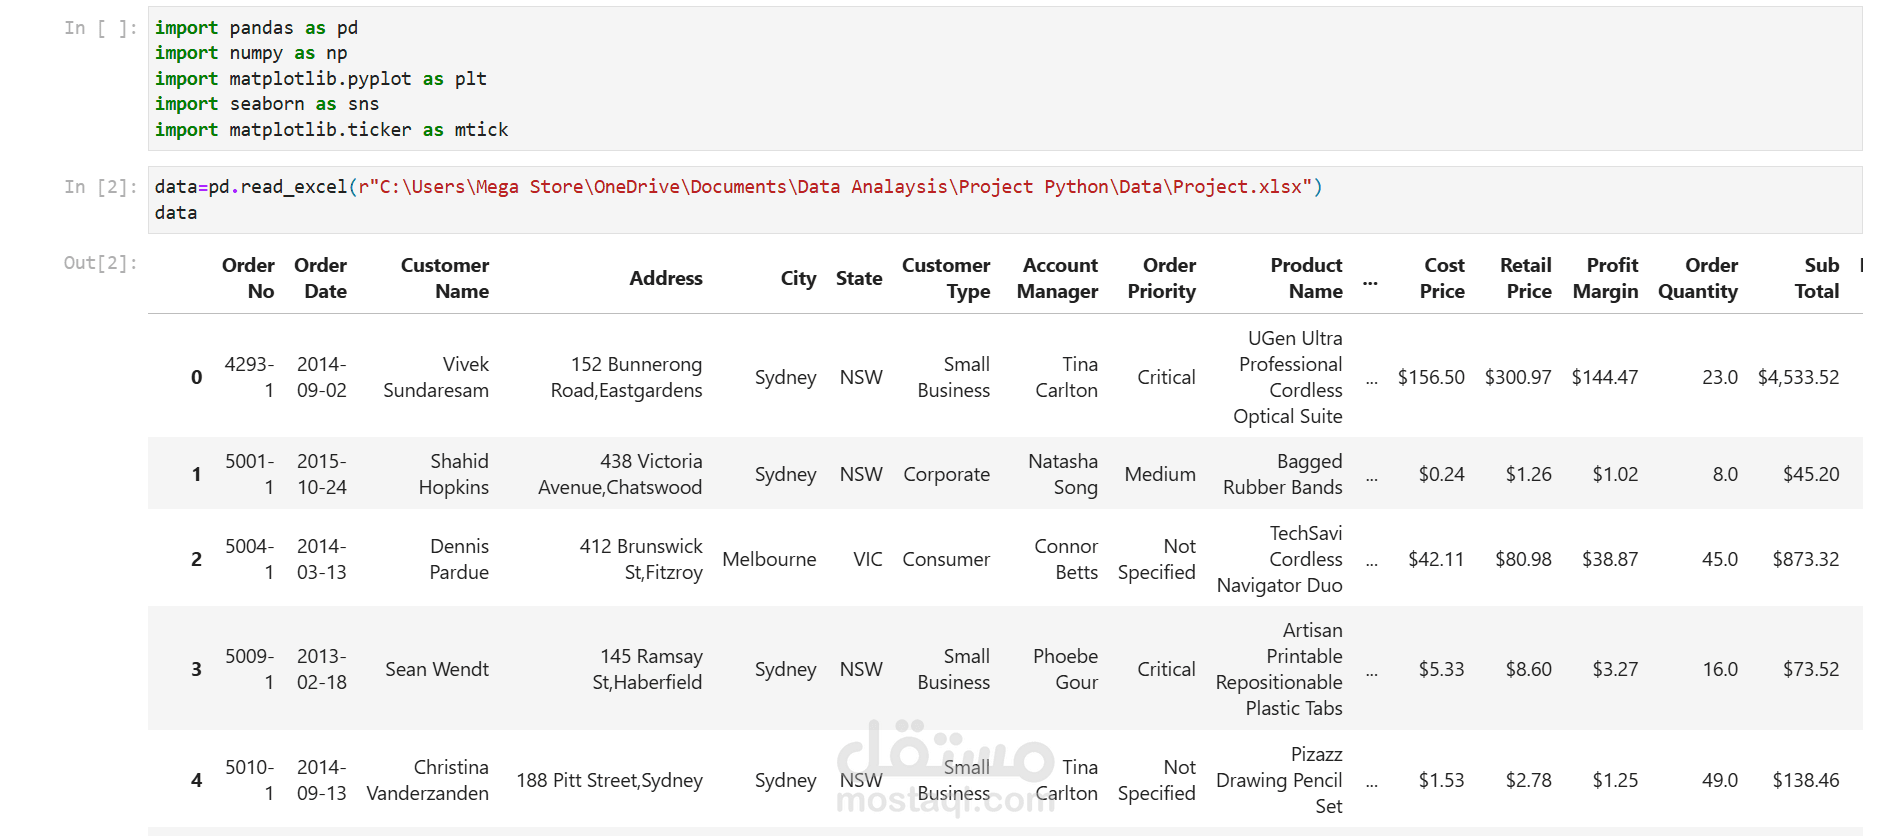Click the '$873.32' sub total cell
This screenshot has height=836, width=1893.
pyautogui.click(x=1806, y=559)
